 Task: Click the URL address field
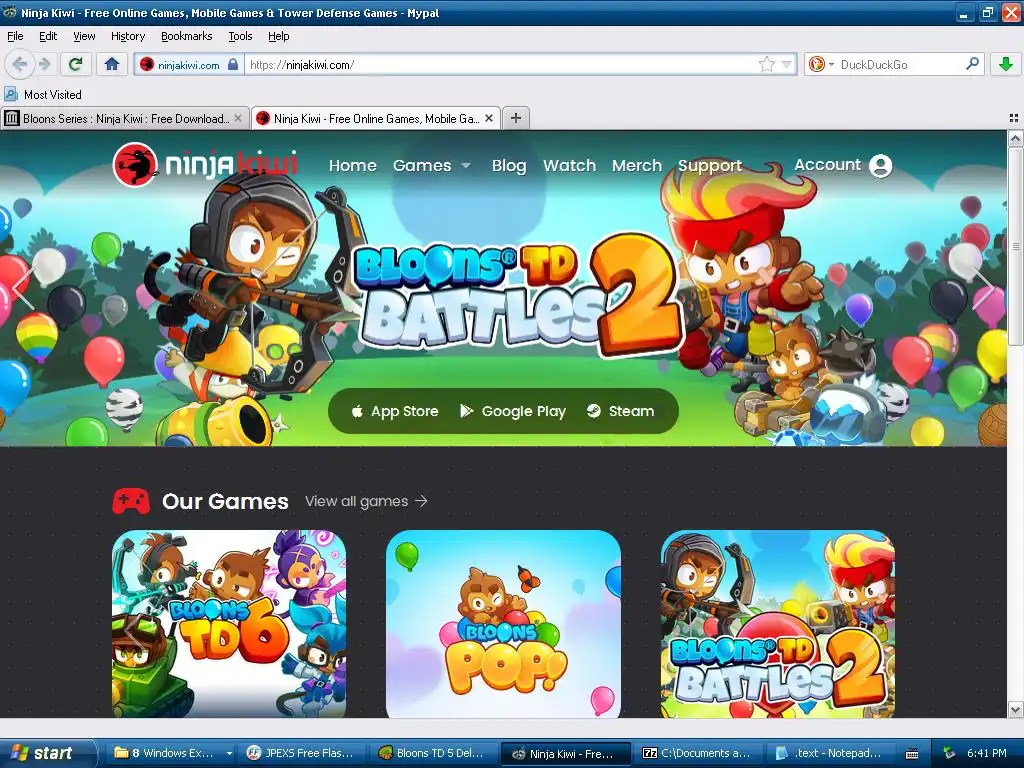tap(500, 64)
